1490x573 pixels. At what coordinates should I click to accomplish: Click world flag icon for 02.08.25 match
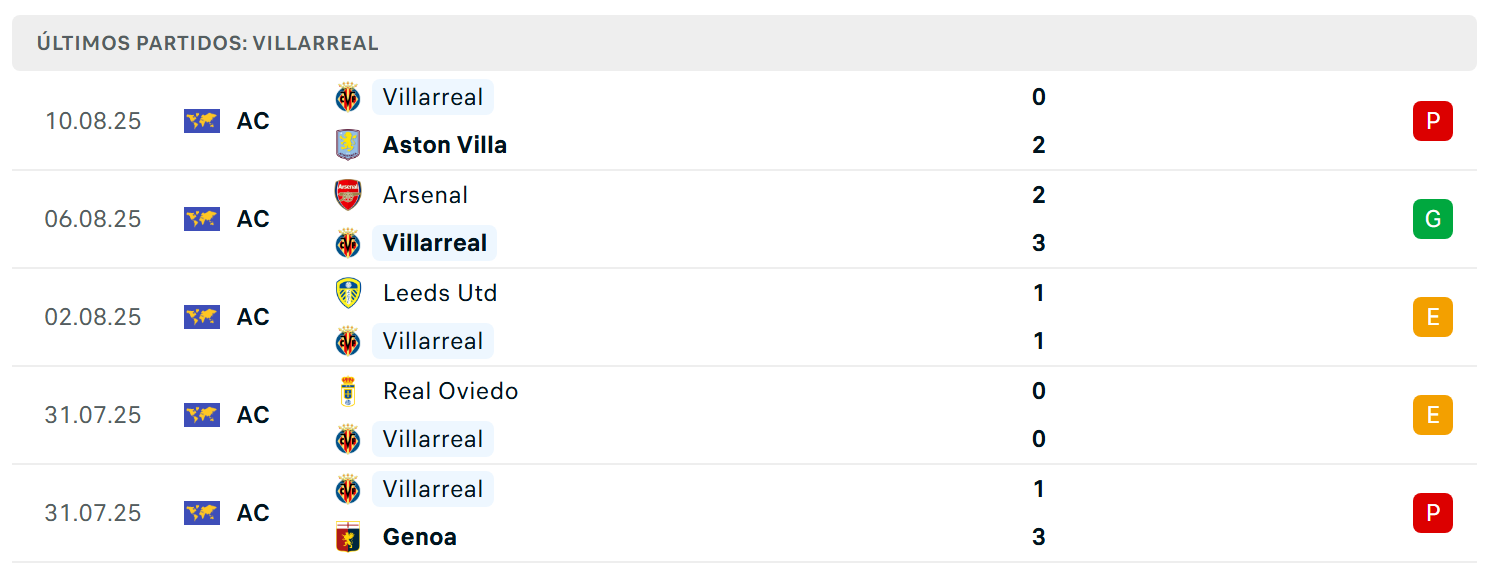202,317
